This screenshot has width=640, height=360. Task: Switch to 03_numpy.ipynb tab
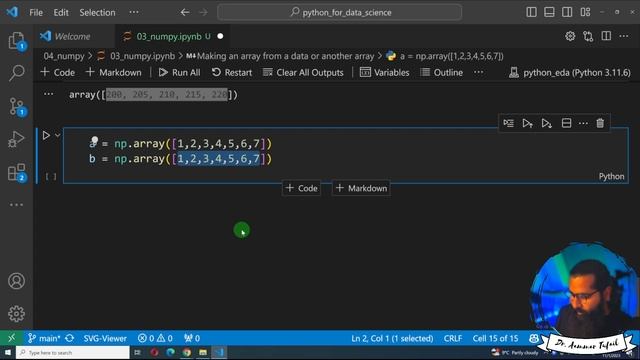click(173, 36)
